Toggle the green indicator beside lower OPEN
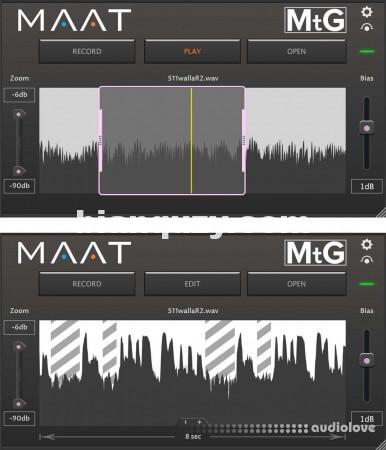The height and width of the screenshot is (450, 386). (367, 284)
